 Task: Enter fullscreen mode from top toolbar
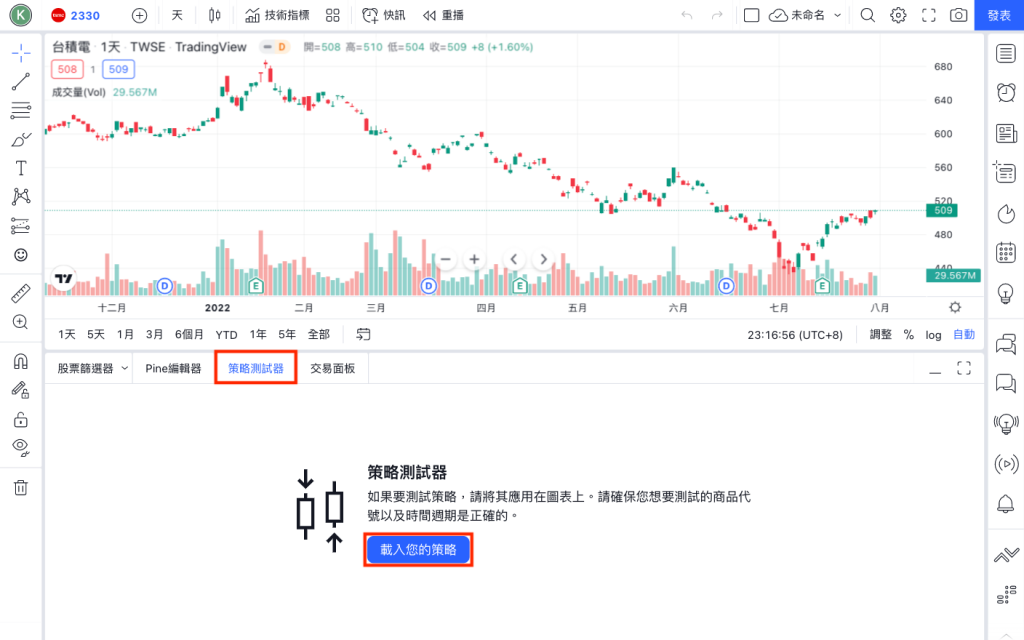point(929,15)
